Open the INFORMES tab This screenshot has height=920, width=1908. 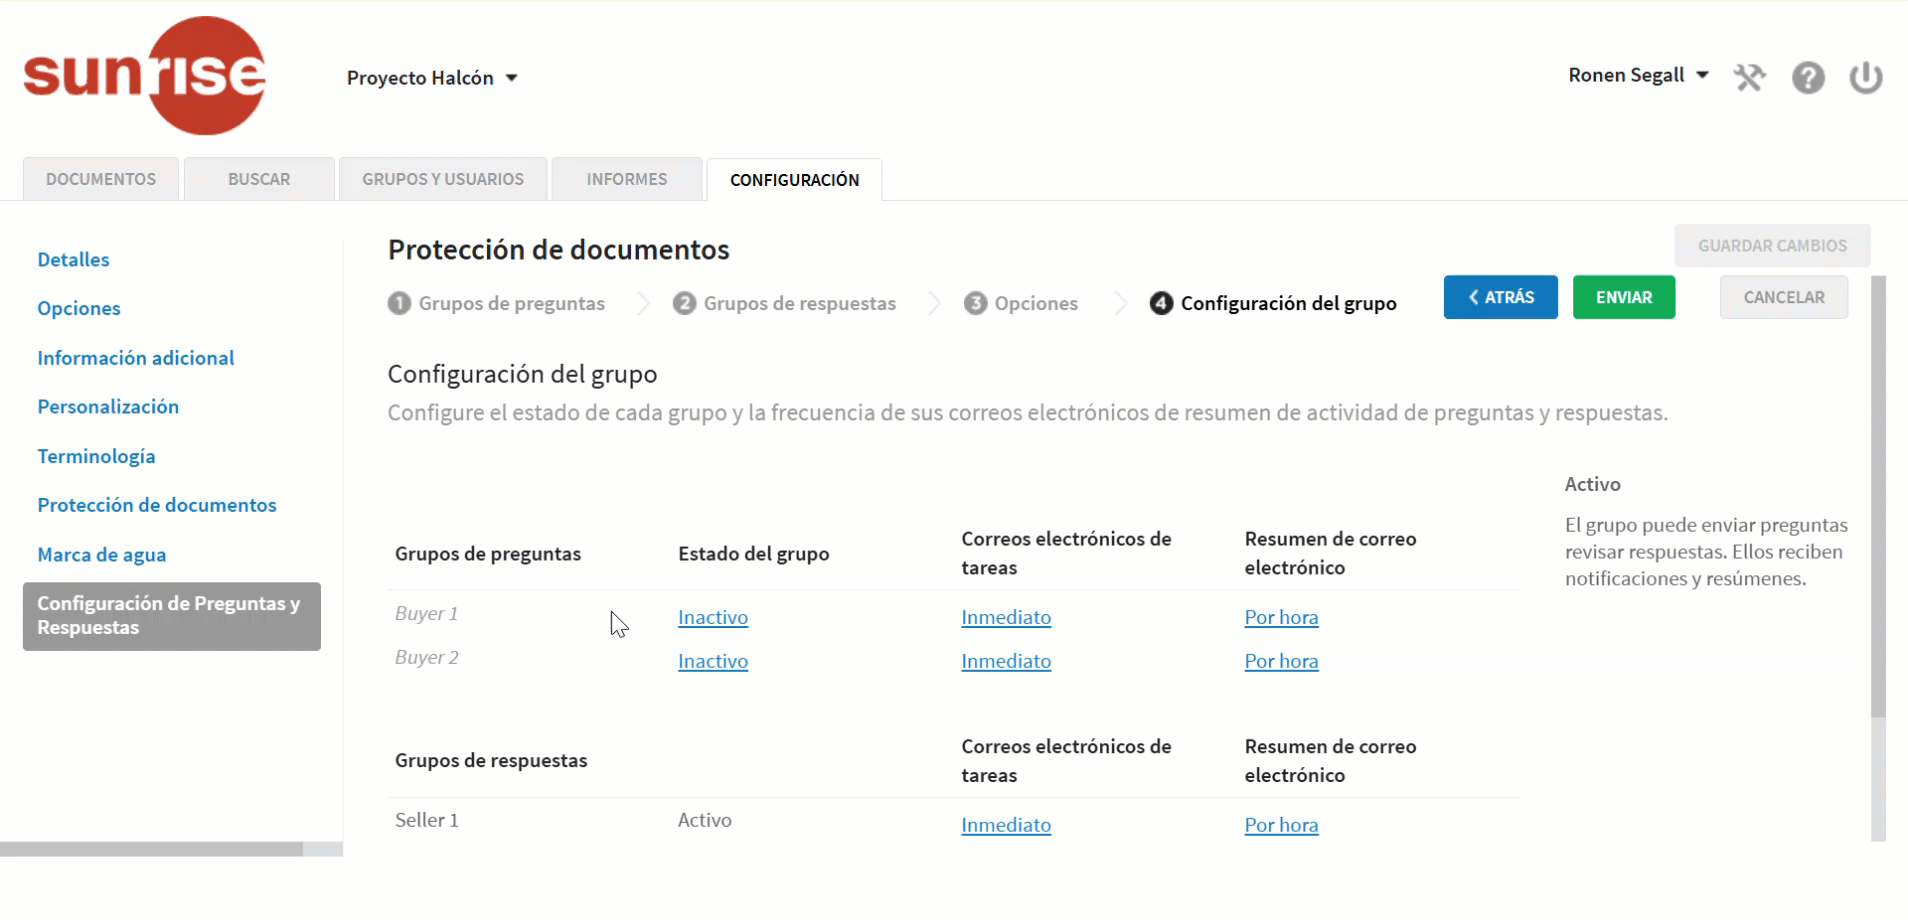pyautogui.click(x=627, y=179)
